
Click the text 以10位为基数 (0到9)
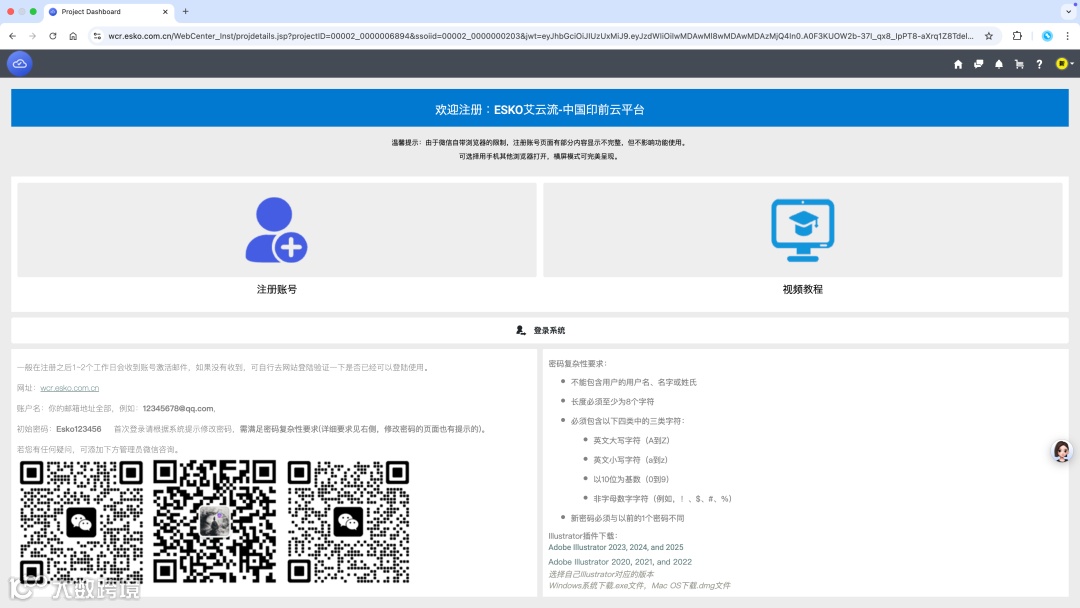pos(631,479)
